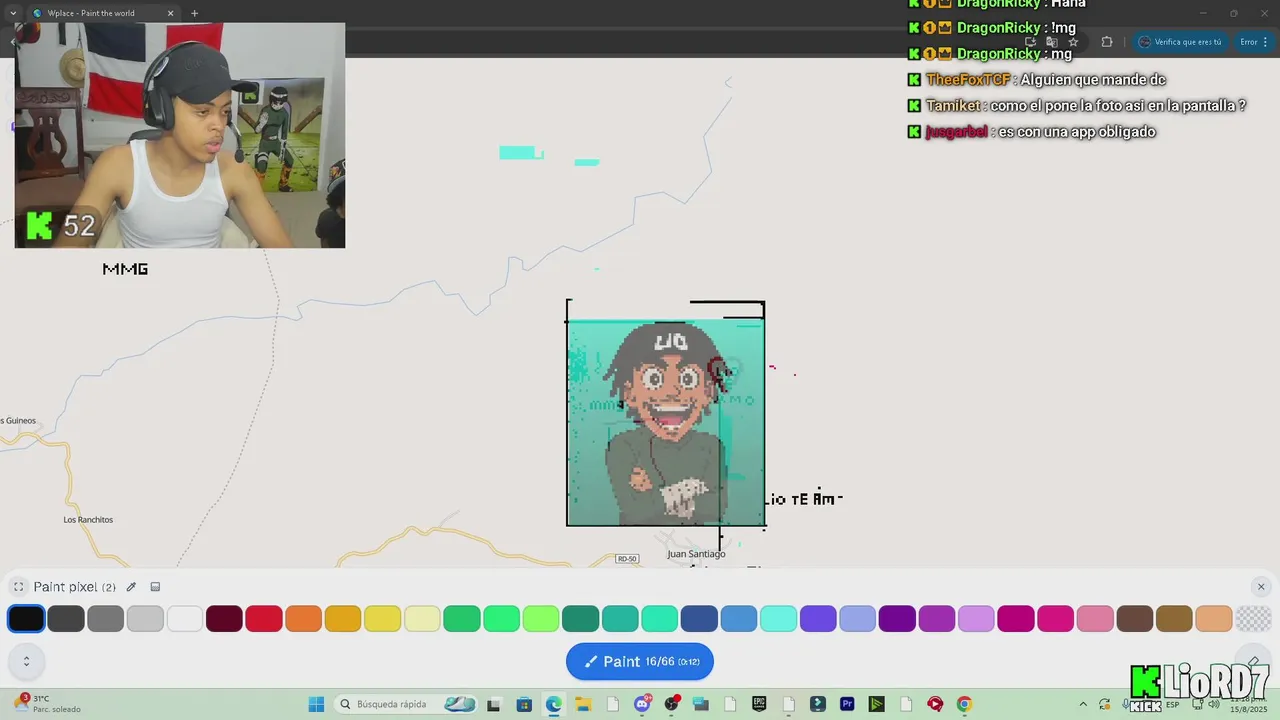The image size is (1280, 720).
Task: Pick the beige skin-tone swatch
Action: point(1214,619)
